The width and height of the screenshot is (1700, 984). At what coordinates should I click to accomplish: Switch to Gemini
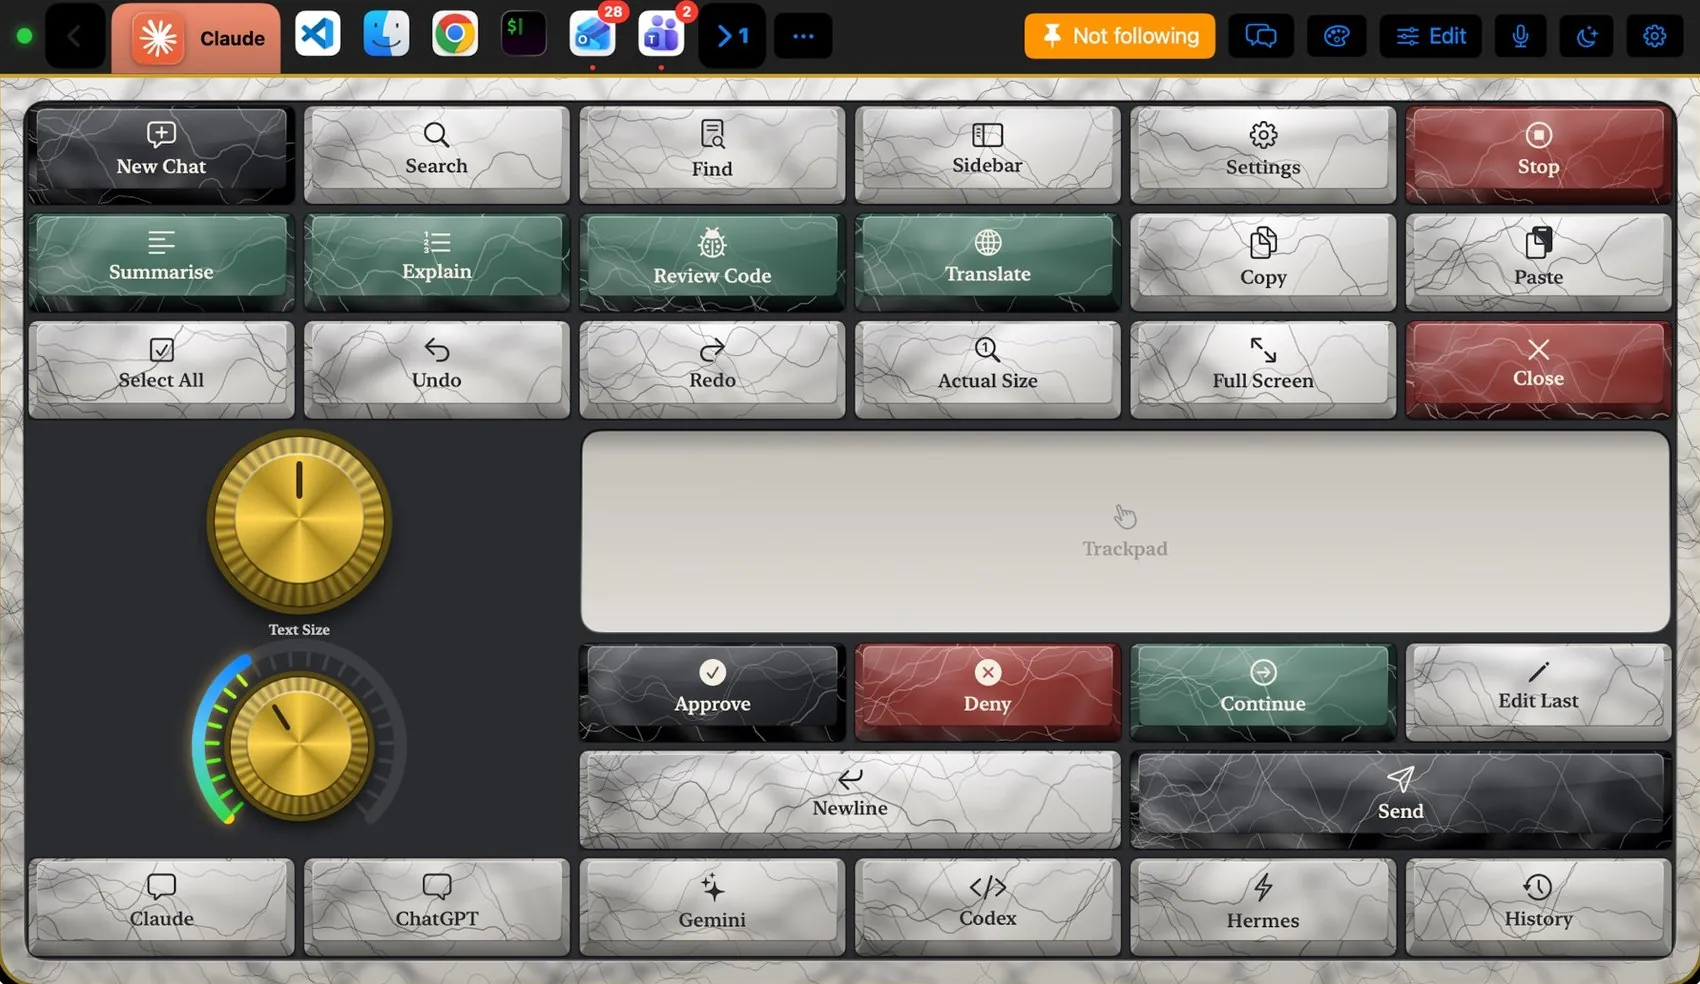coord(712,906)
